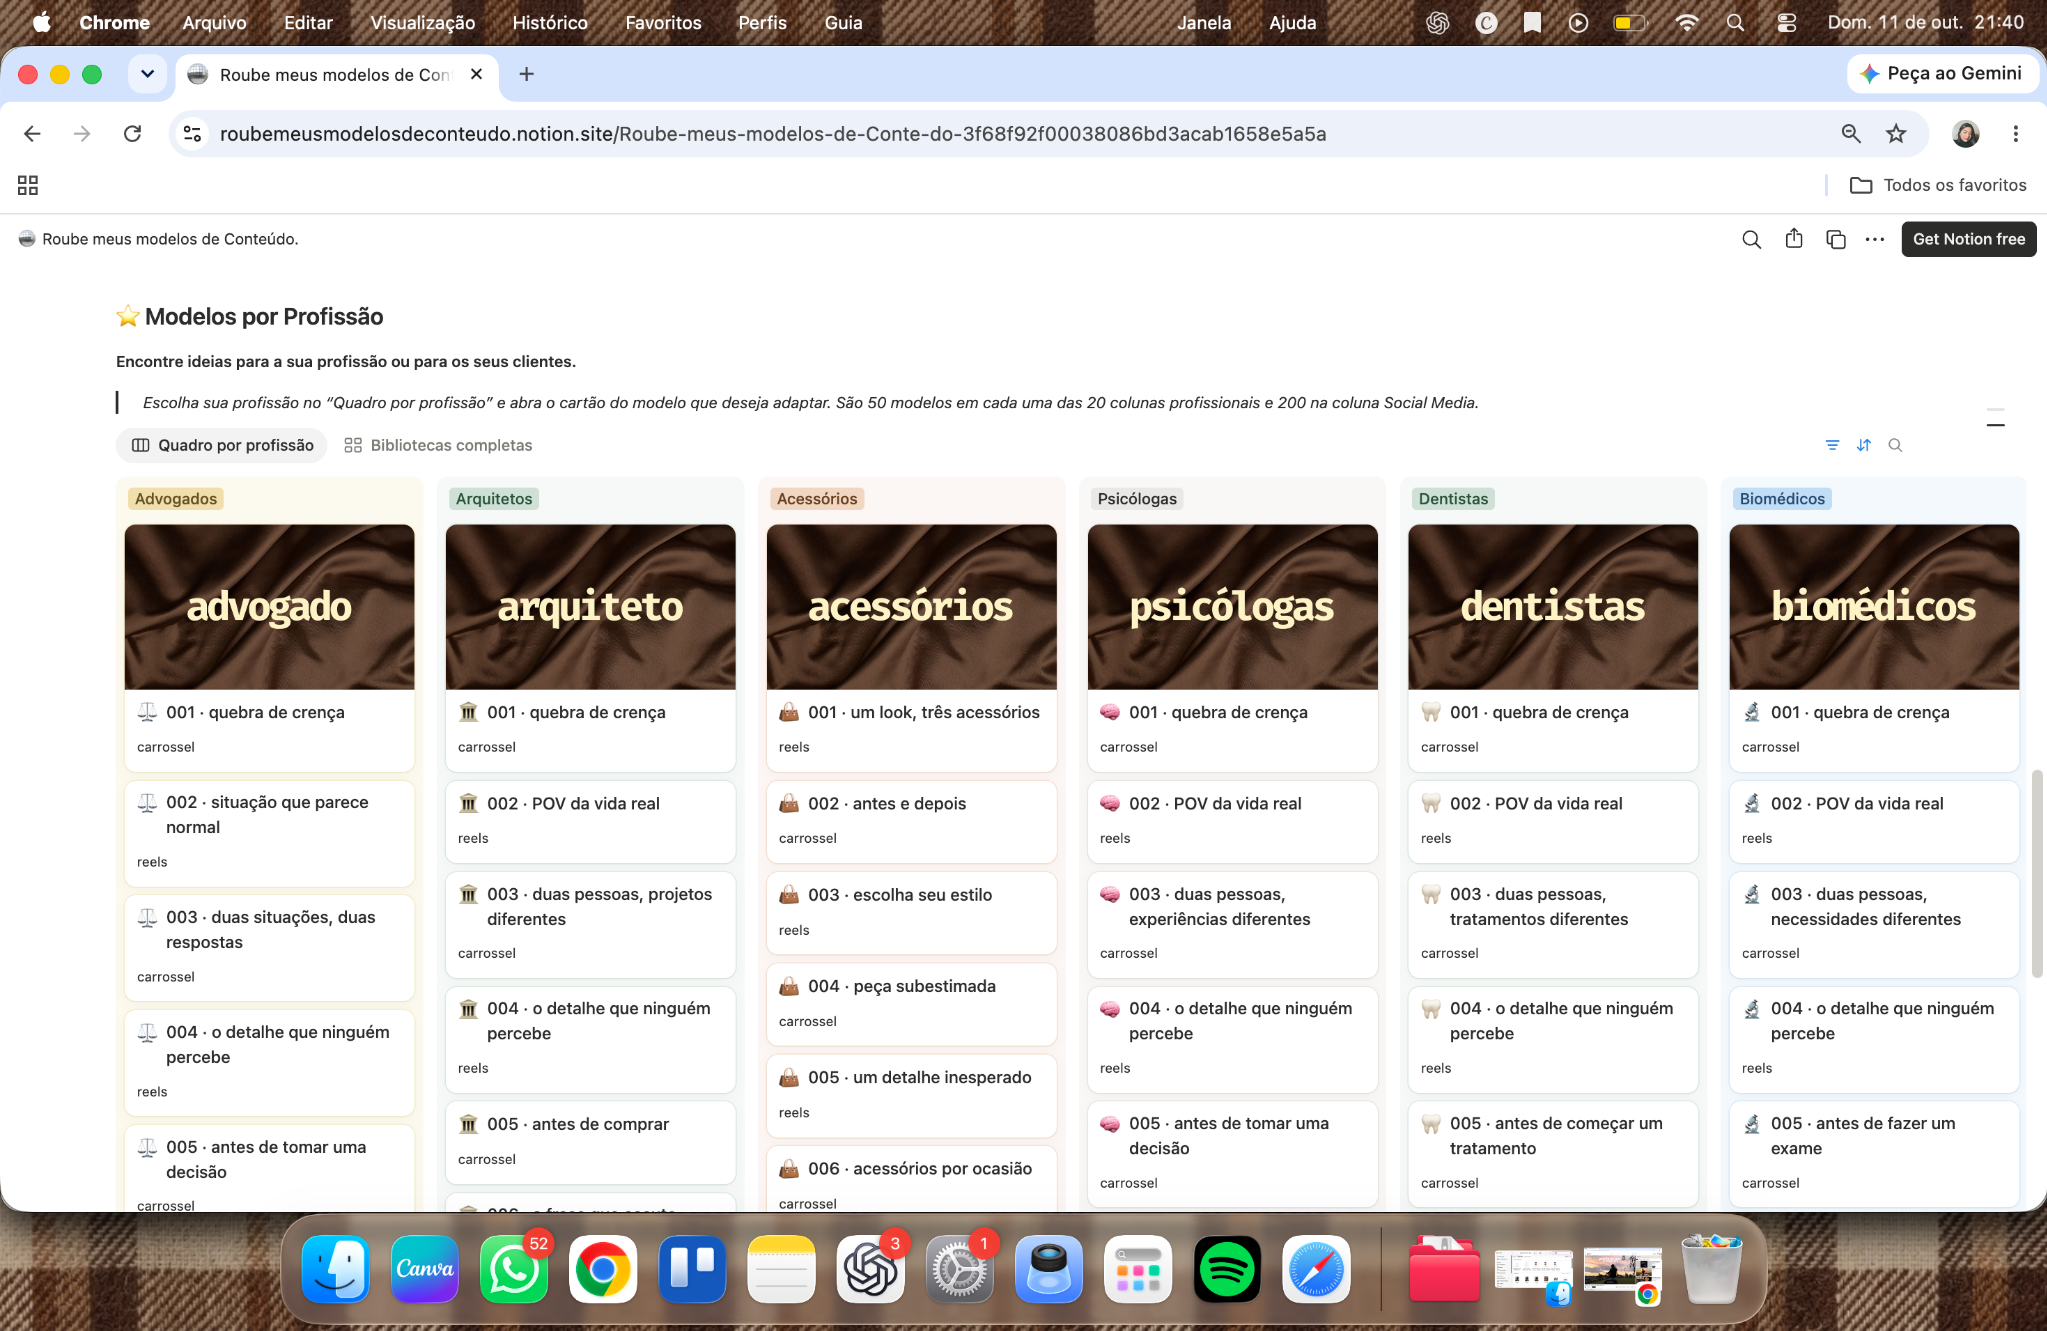The image size is (2047, 1331).
Task: Click the Chrome zoom magnifier icon
Action: coord(1851,134)
